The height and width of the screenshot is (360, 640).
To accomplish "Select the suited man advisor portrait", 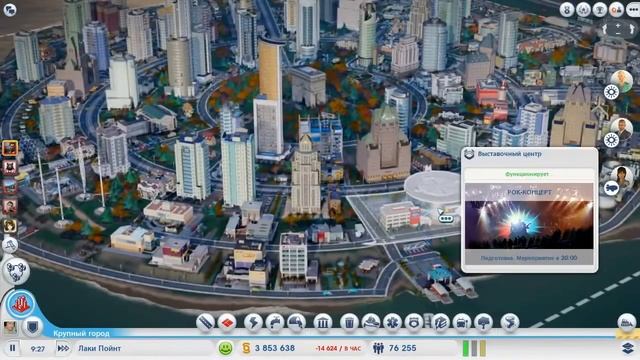I will (x=622, y=129).
